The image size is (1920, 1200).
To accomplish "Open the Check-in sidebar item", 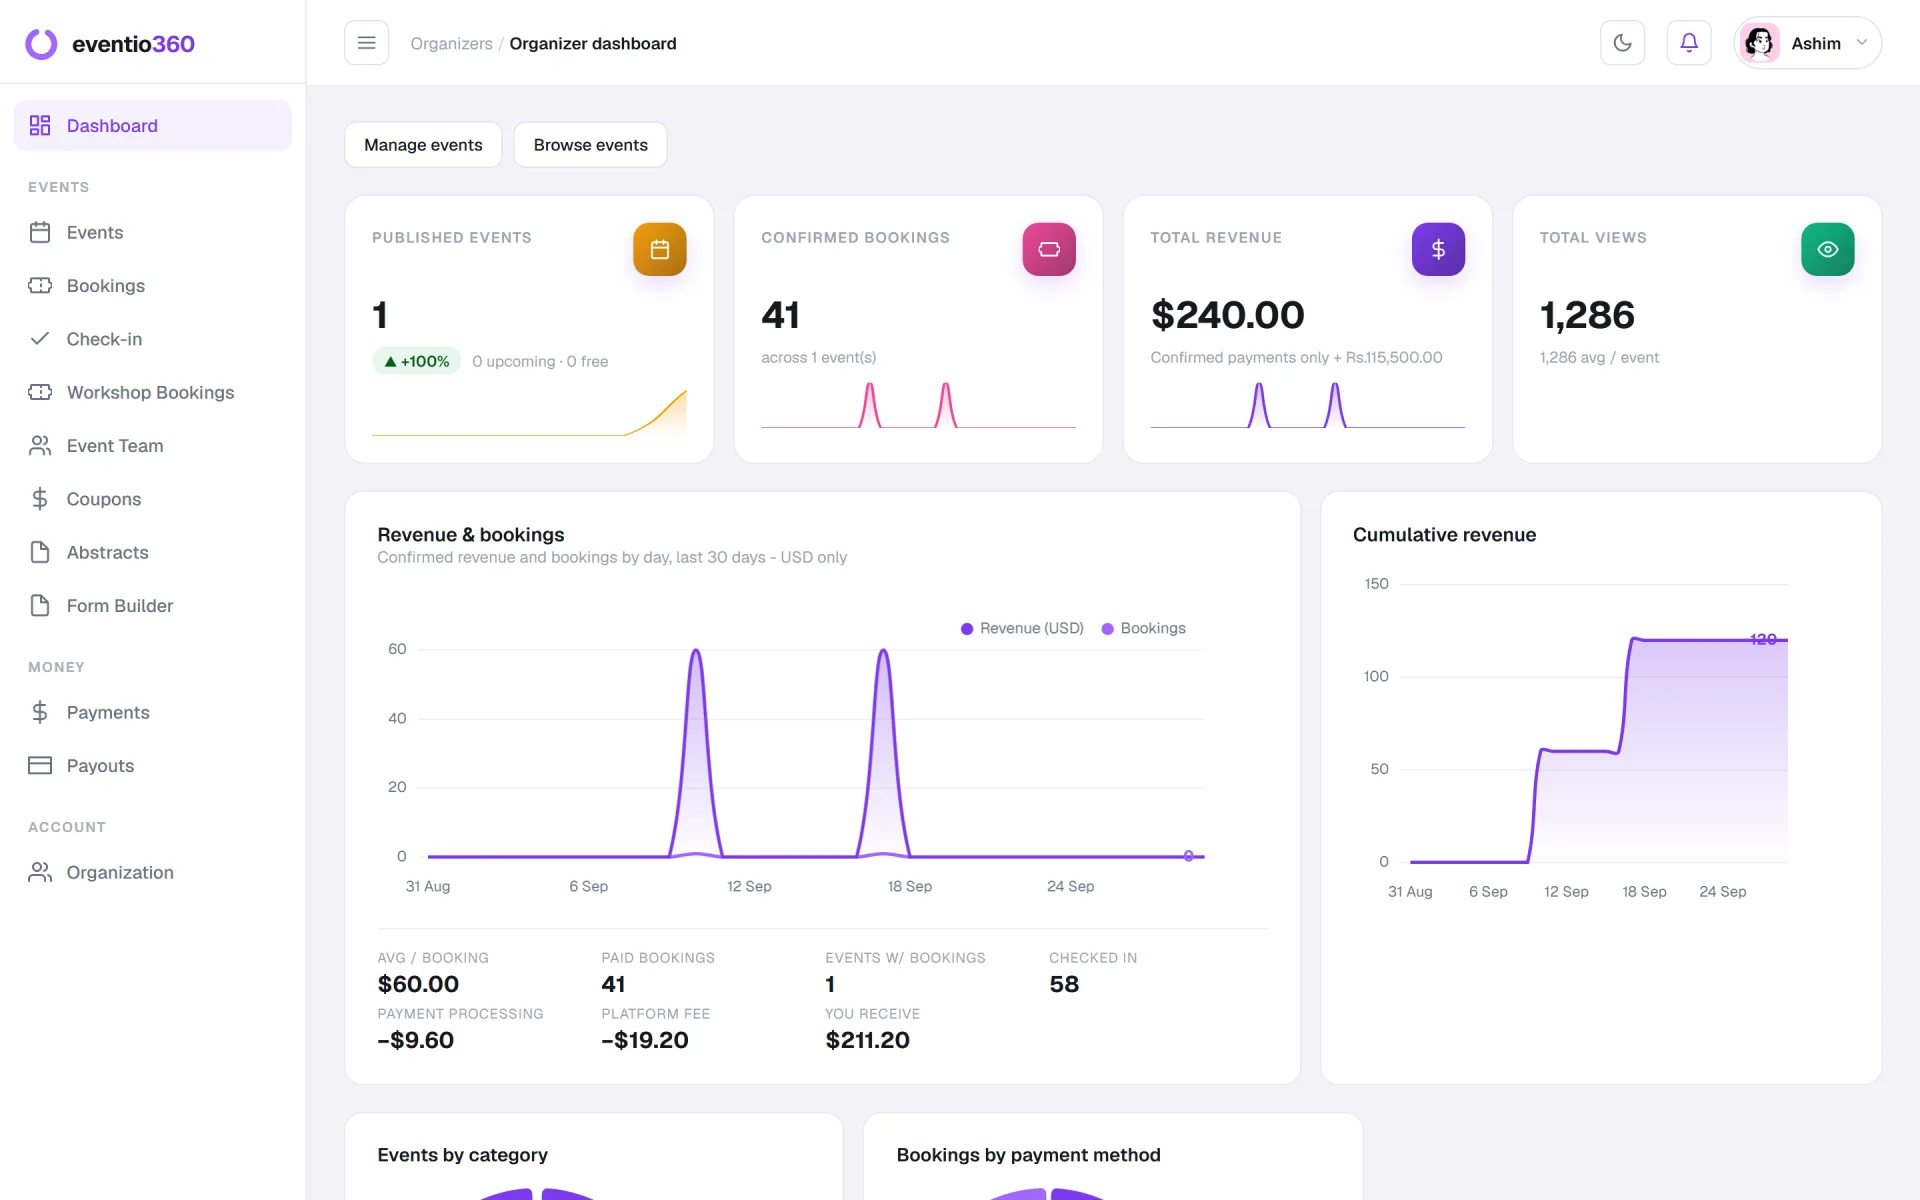I will [x=153, y=339].
